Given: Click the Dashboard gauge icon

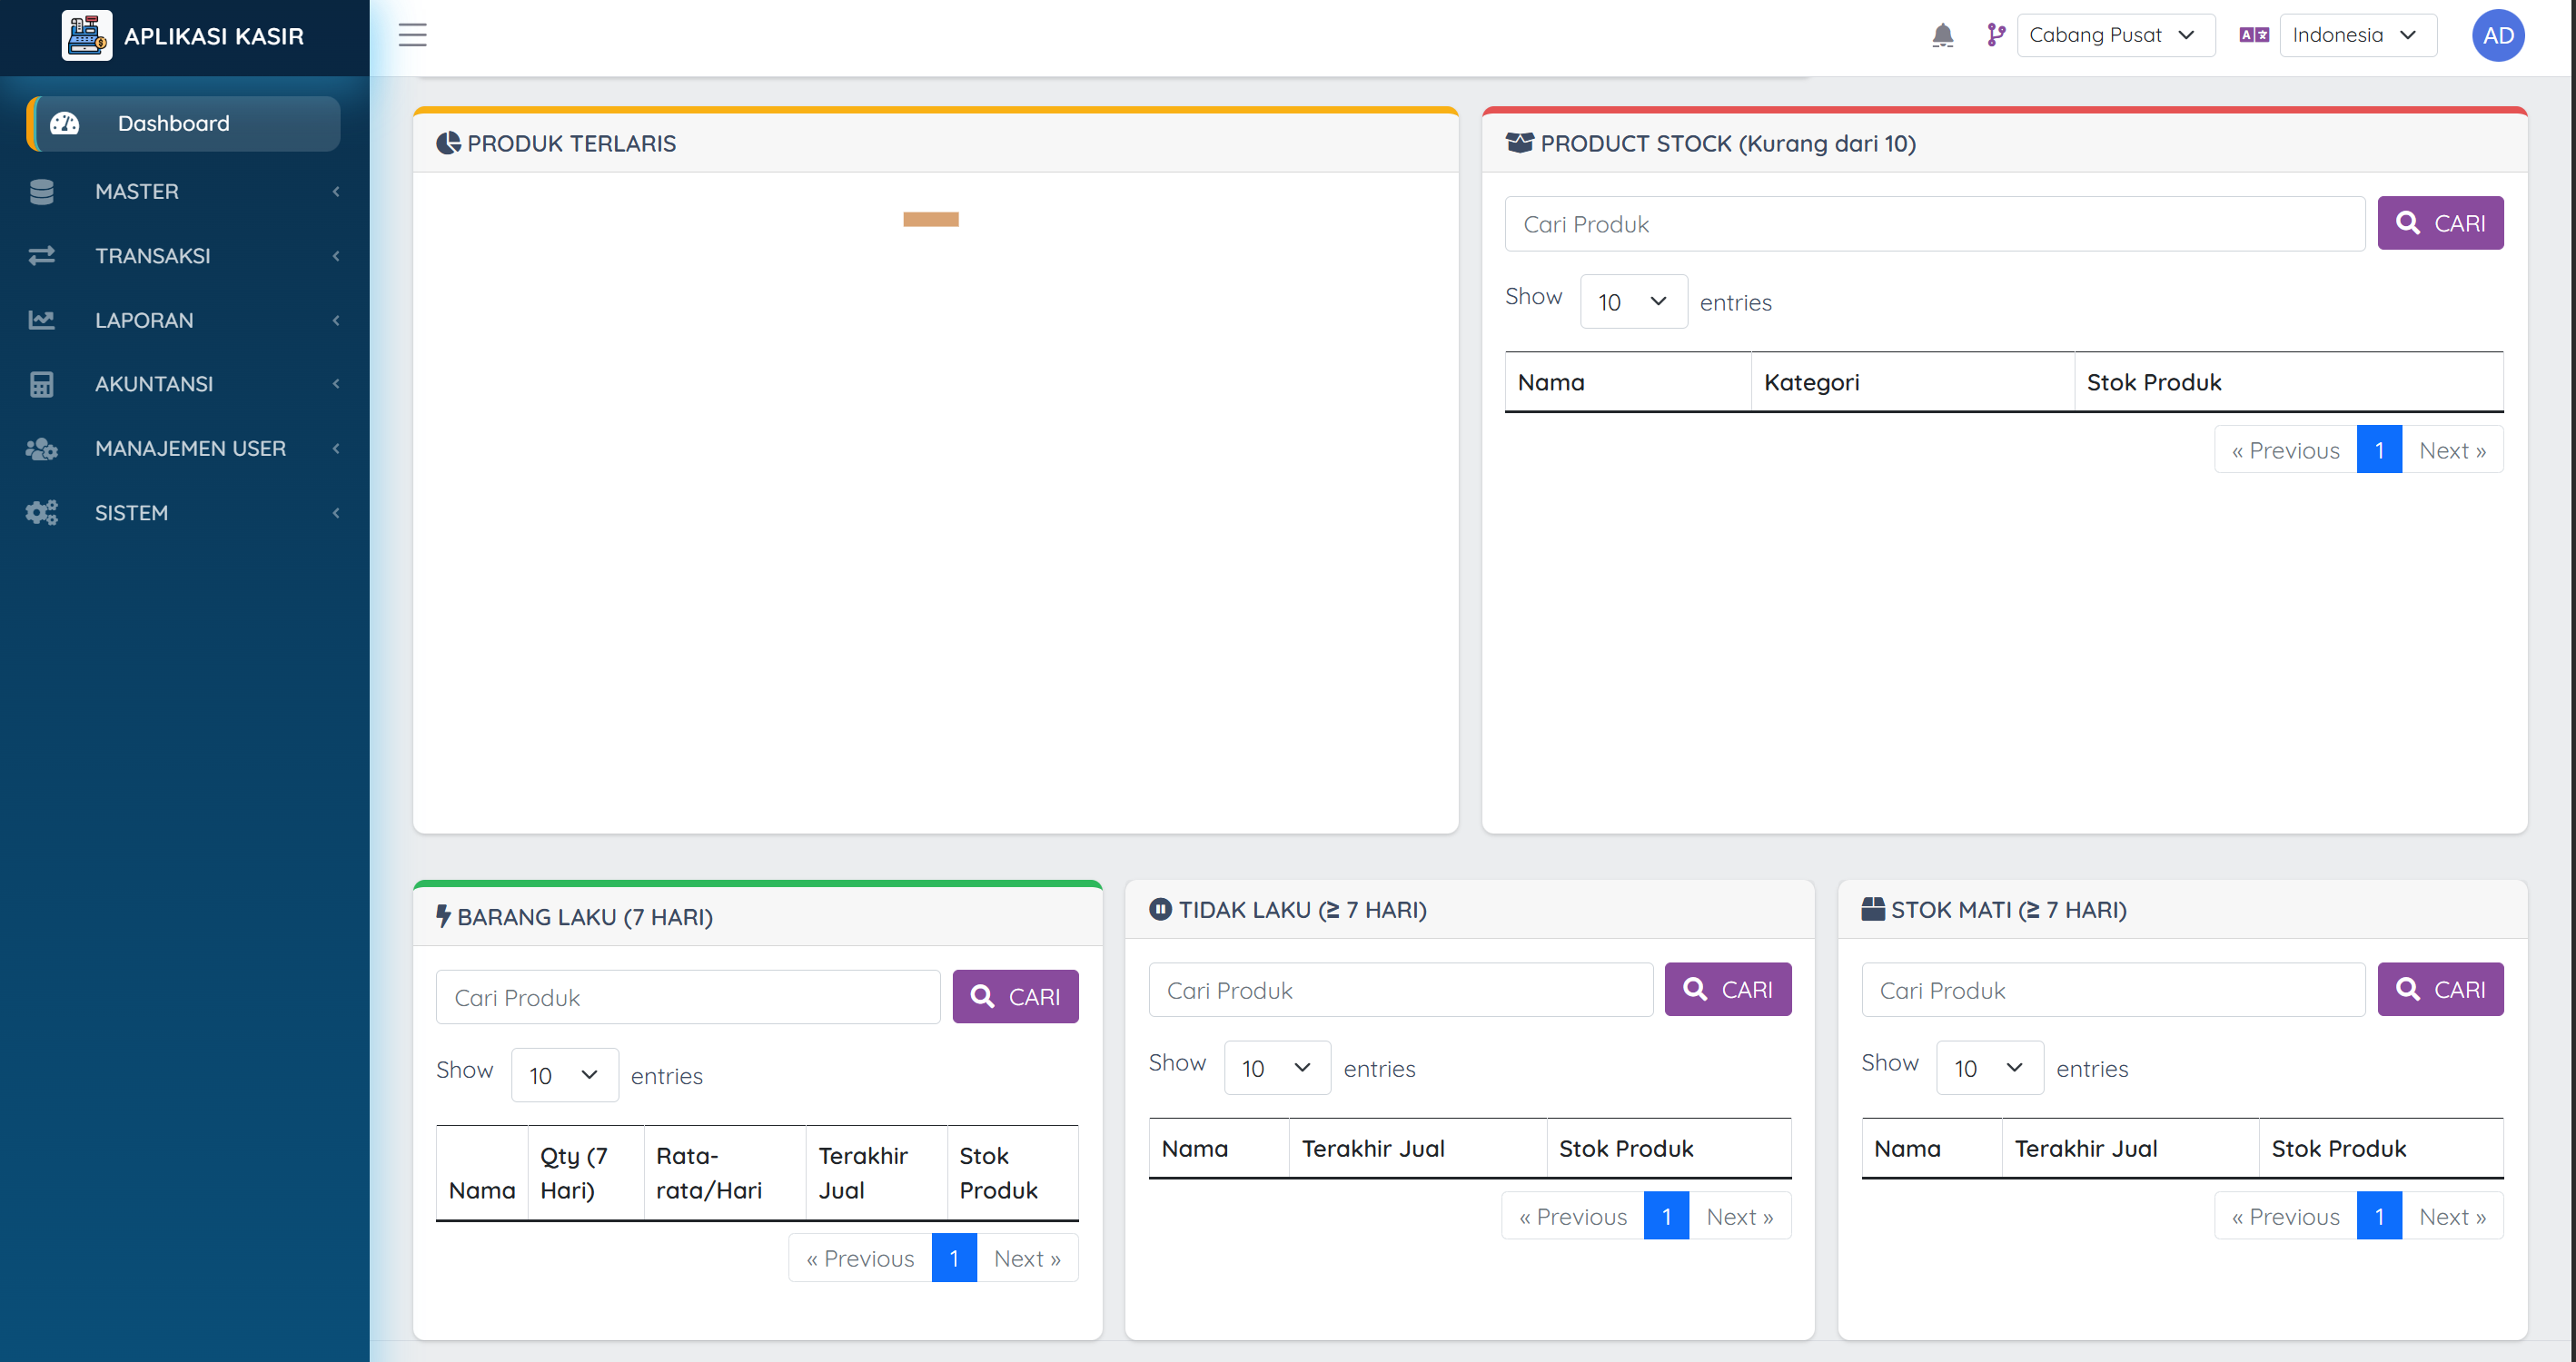Looking at the screenshot, I should point(65,124).
